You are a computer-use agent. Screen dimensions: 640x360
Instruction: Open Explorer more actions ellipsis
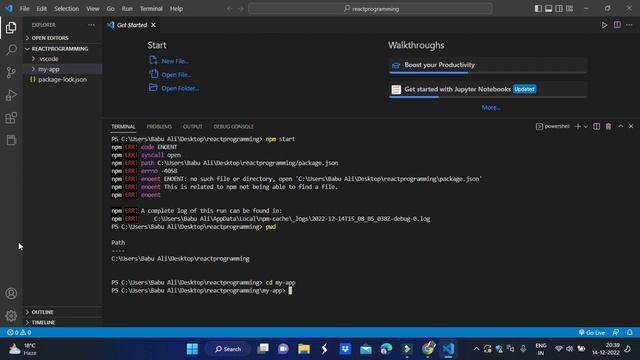pos(91,25)
